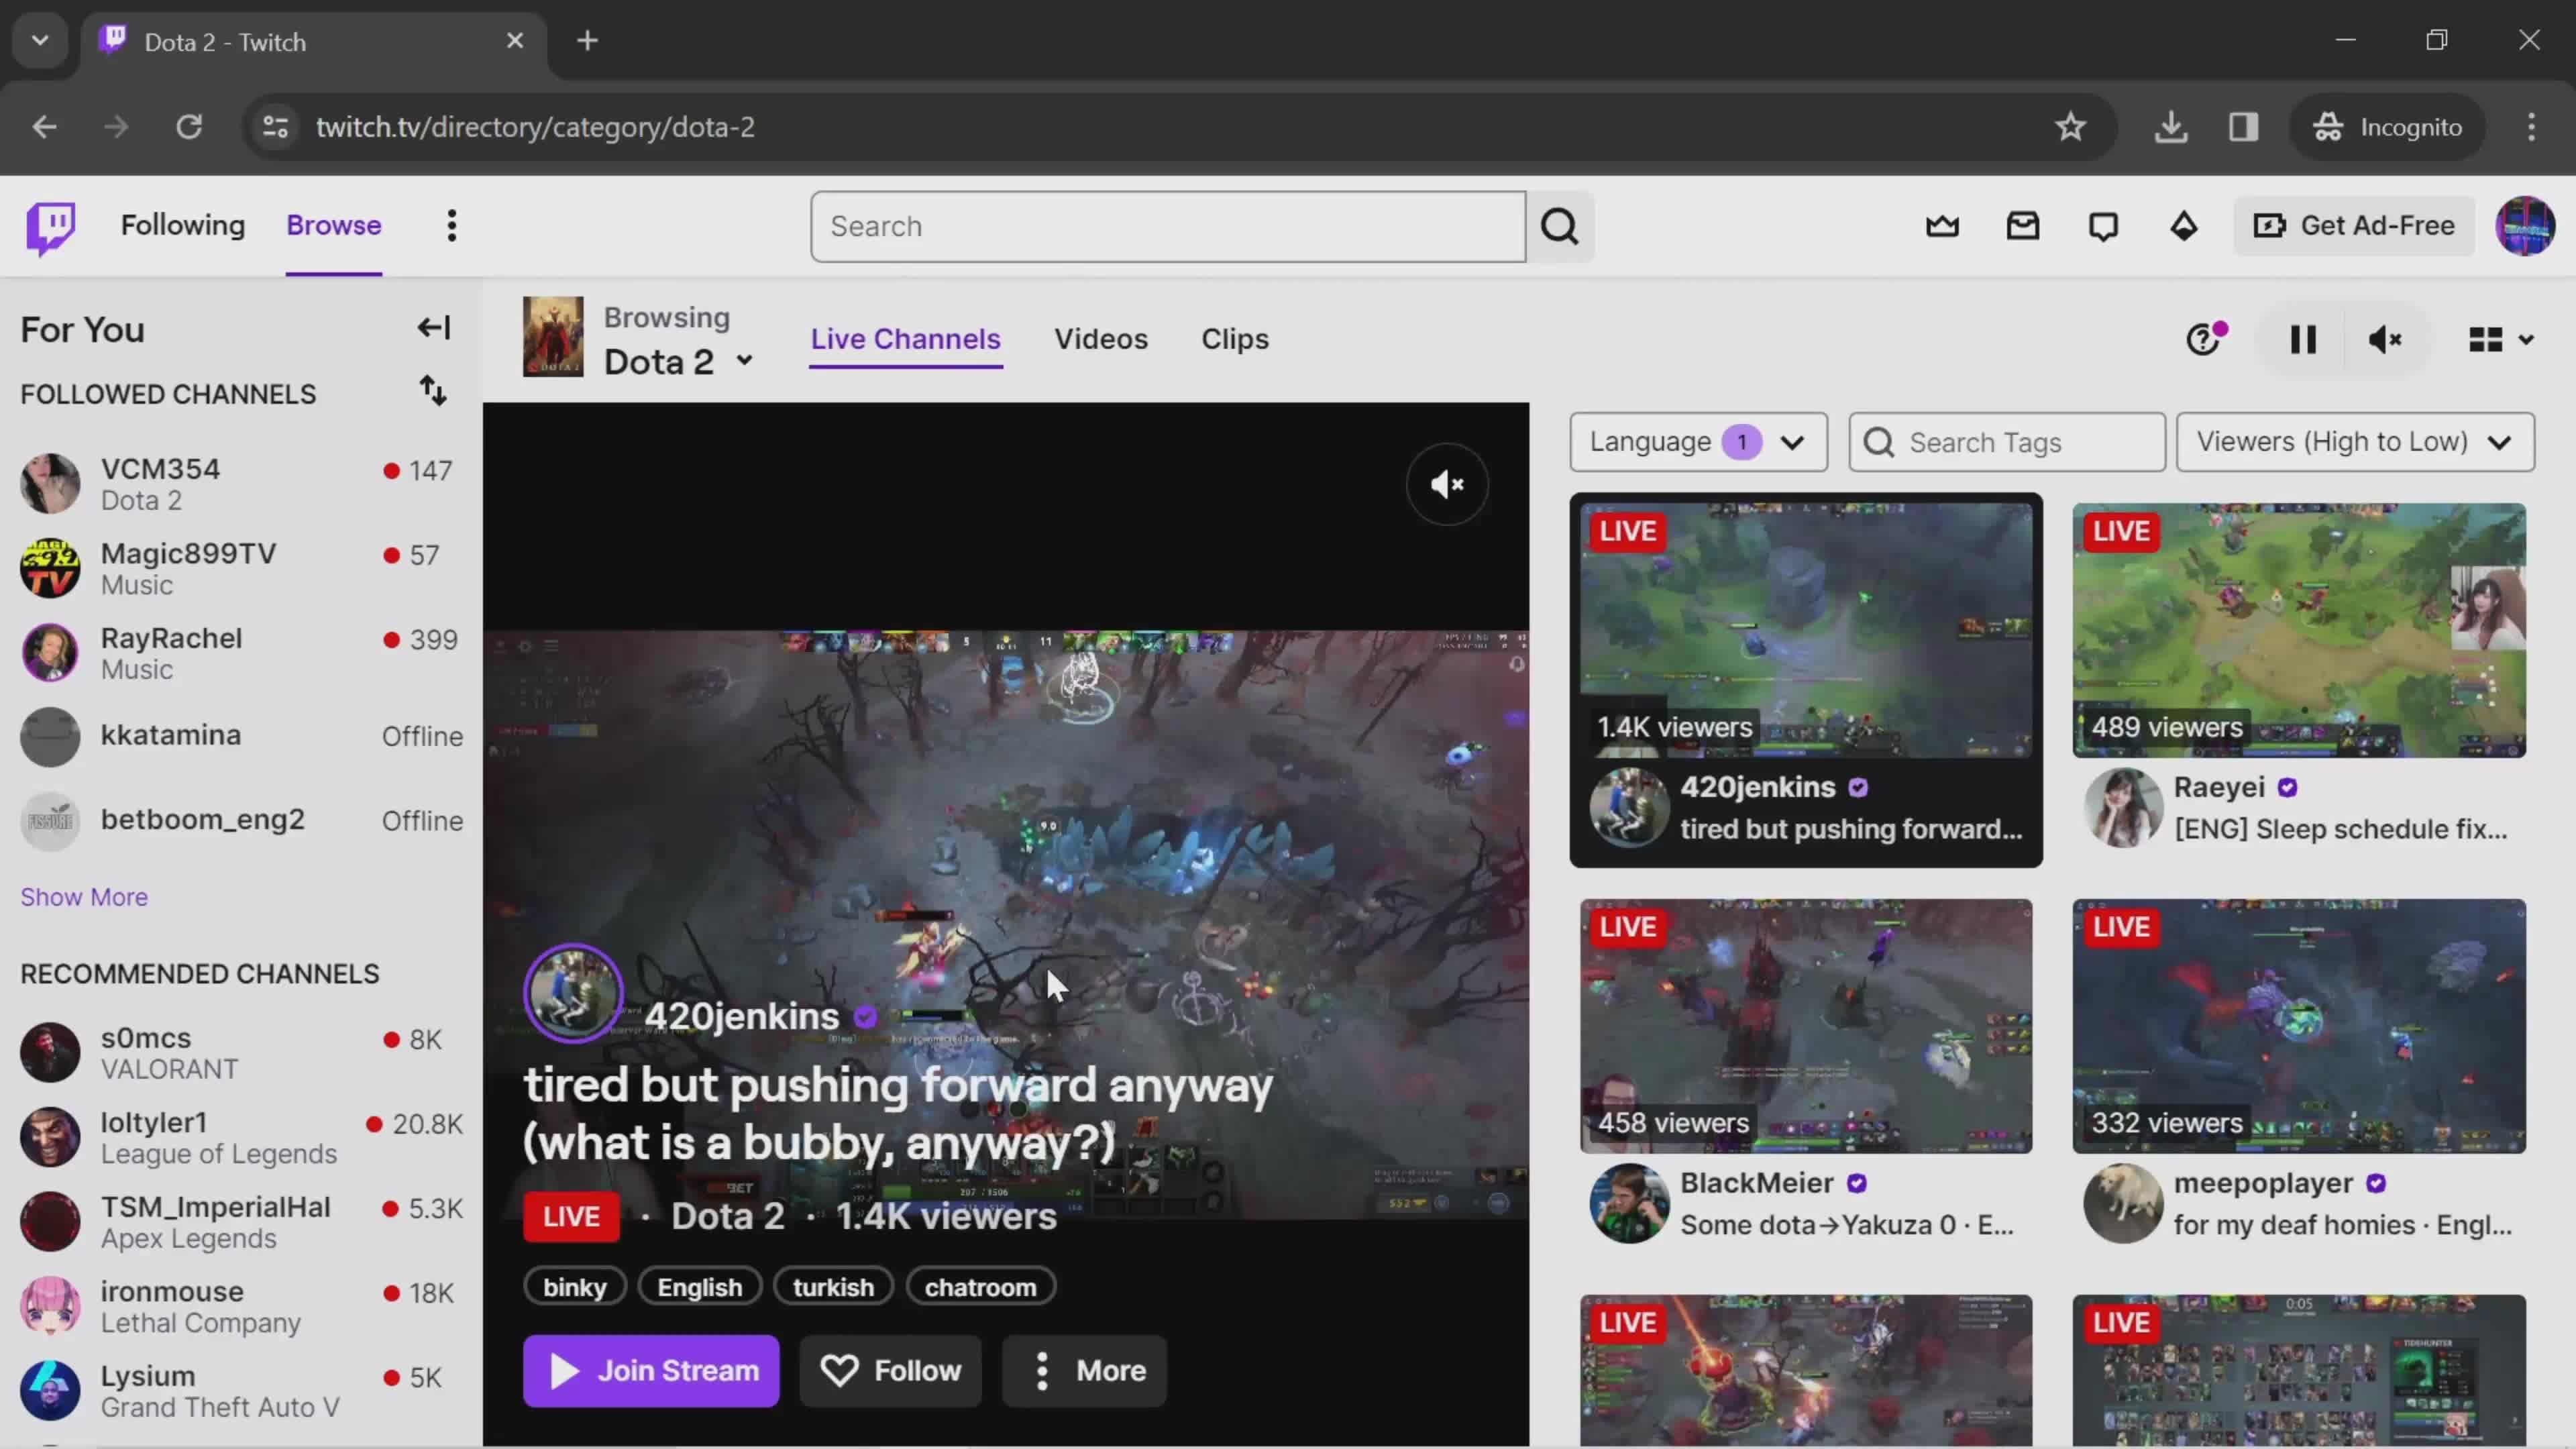The height and width of the screenshot is (1449, 2576).
Task: Switch to the Videos tab
Action: 1100,339
